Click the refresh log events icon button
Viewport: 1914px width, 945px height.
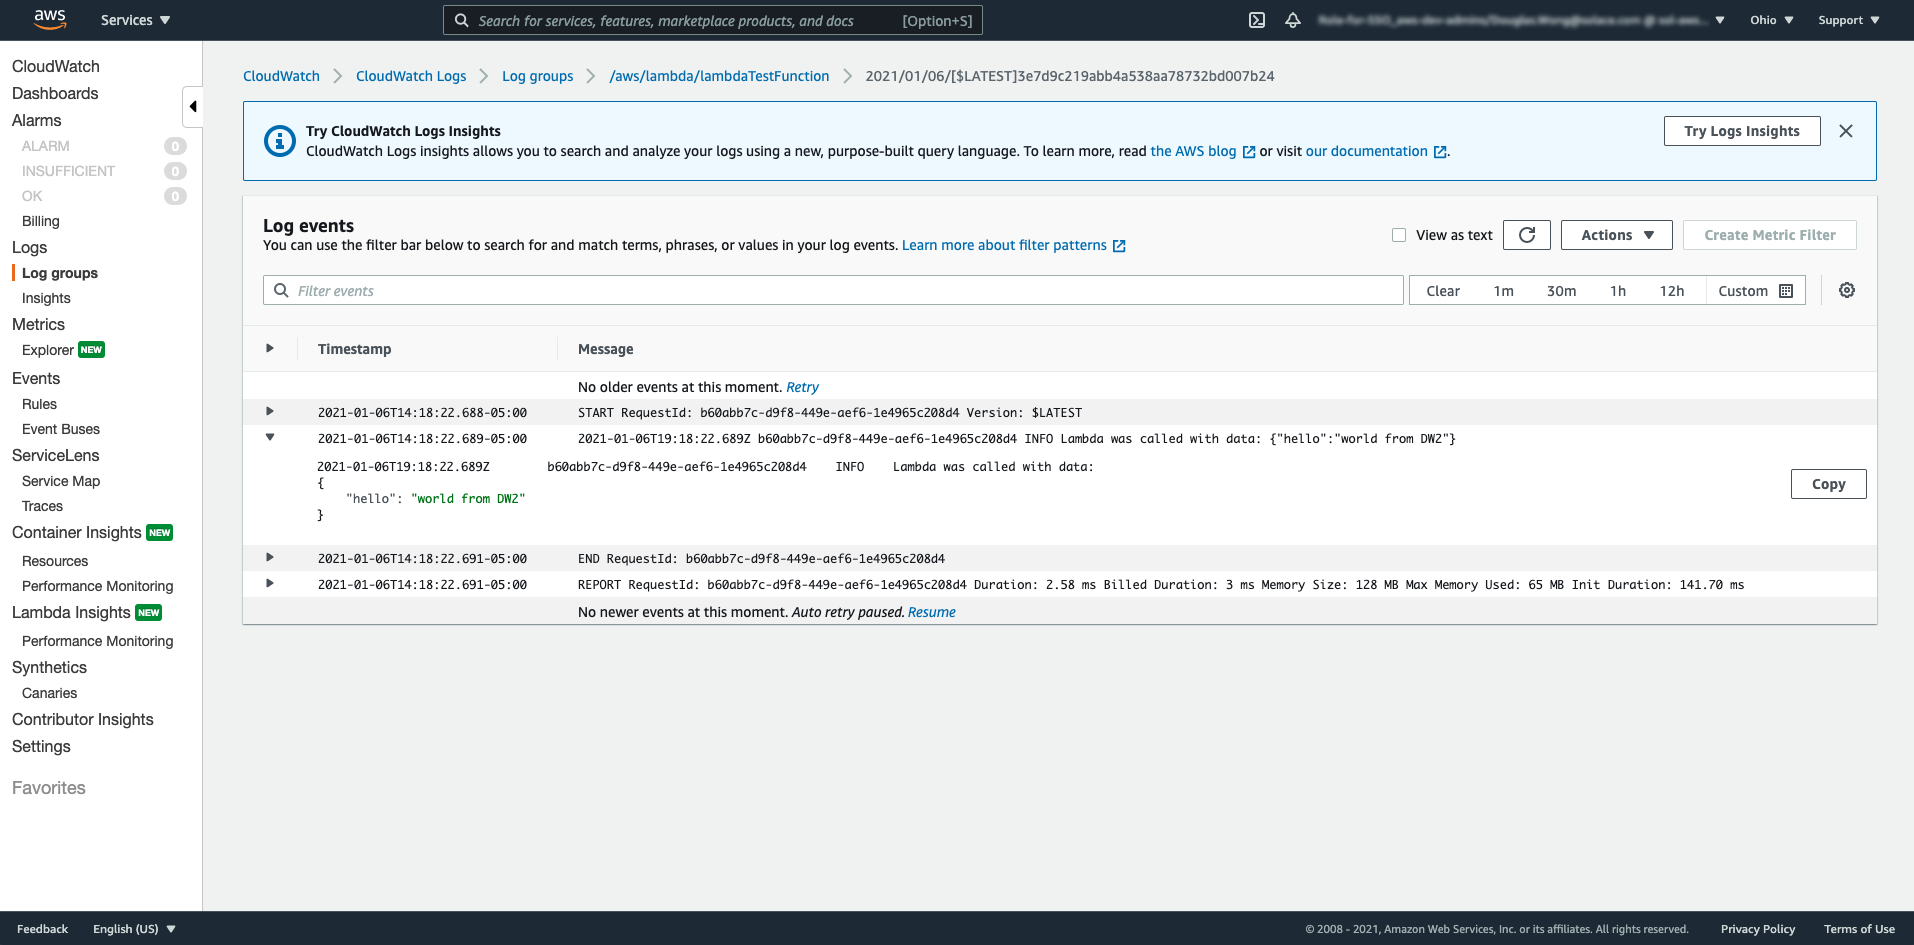[1526, 235]
